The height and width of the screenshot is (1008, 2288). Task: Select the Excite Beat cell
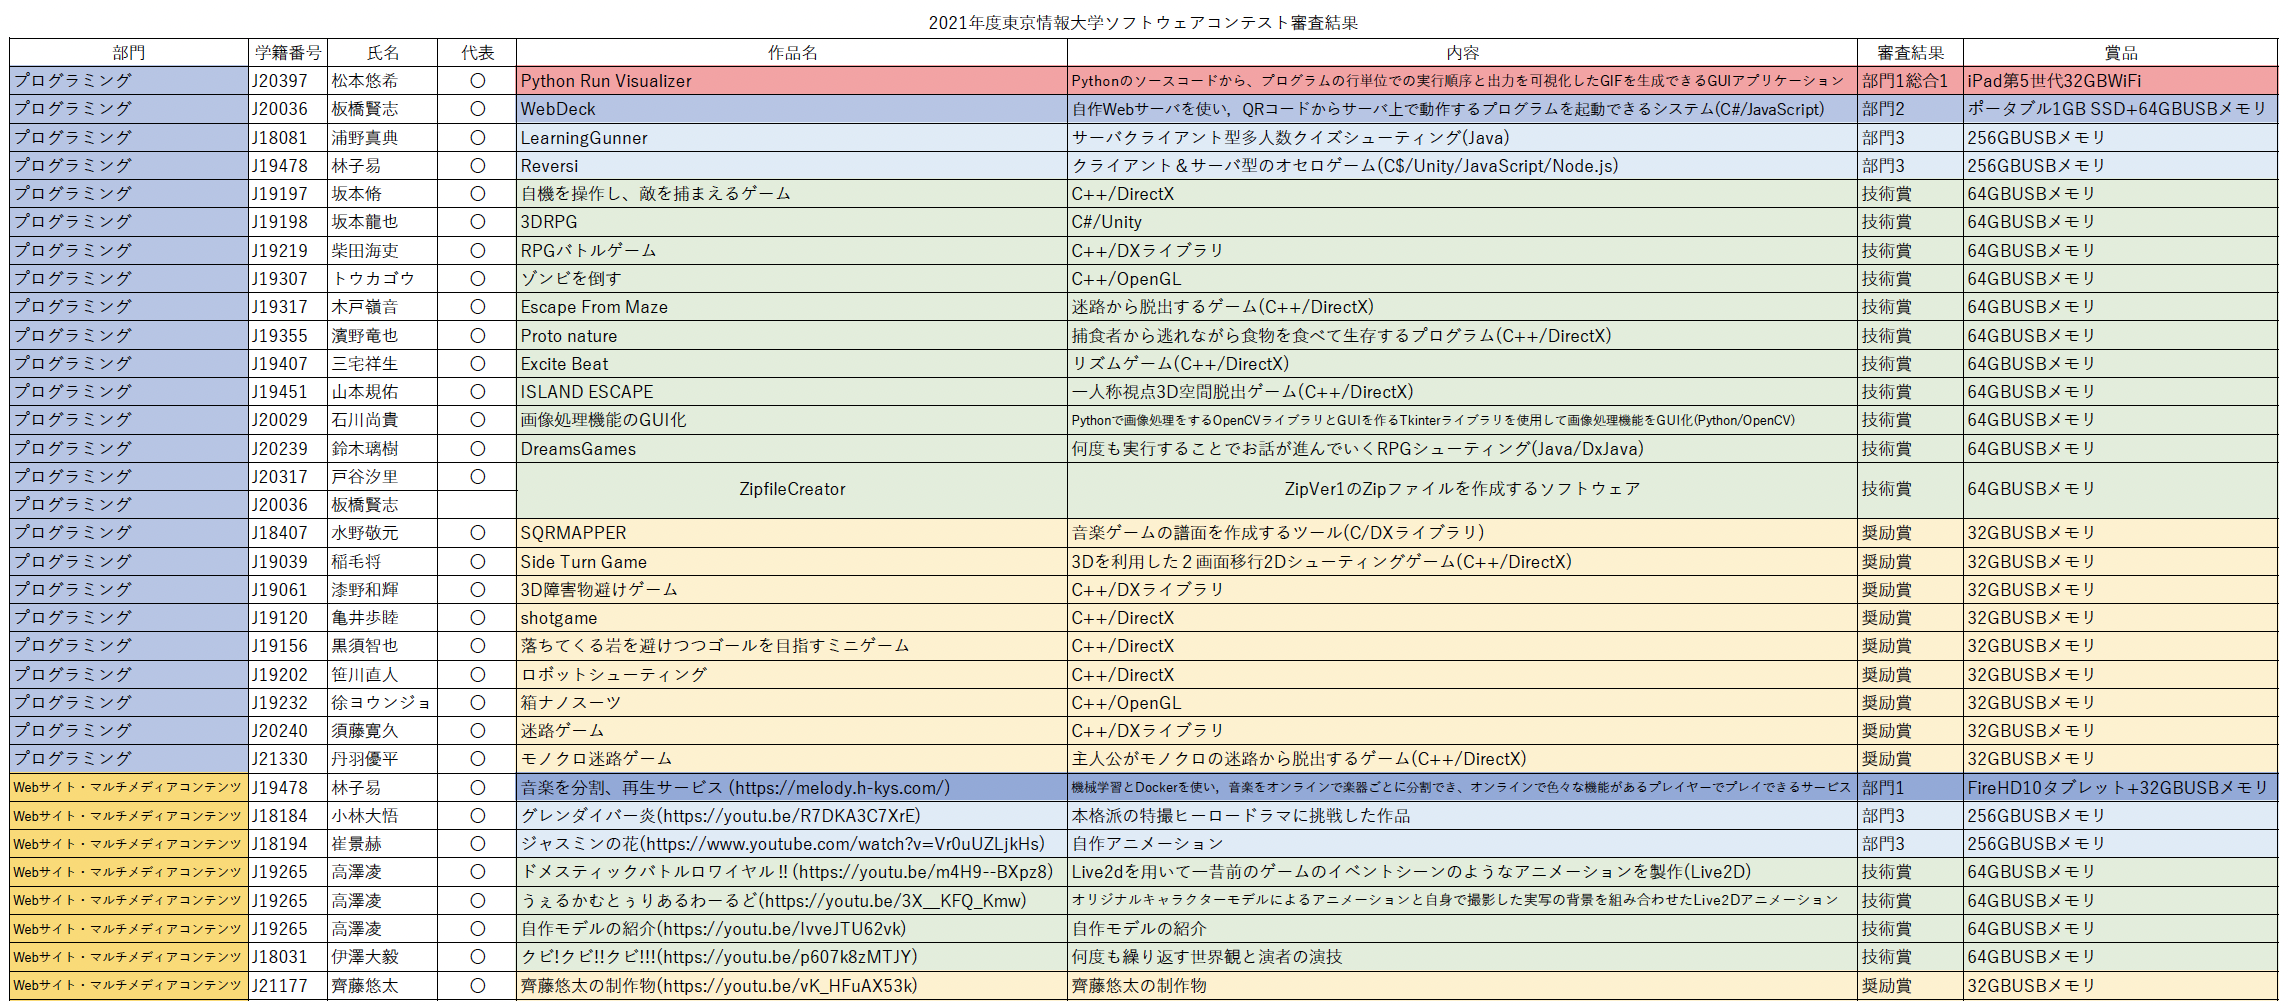pyautogui.click(x=792, y=364)
